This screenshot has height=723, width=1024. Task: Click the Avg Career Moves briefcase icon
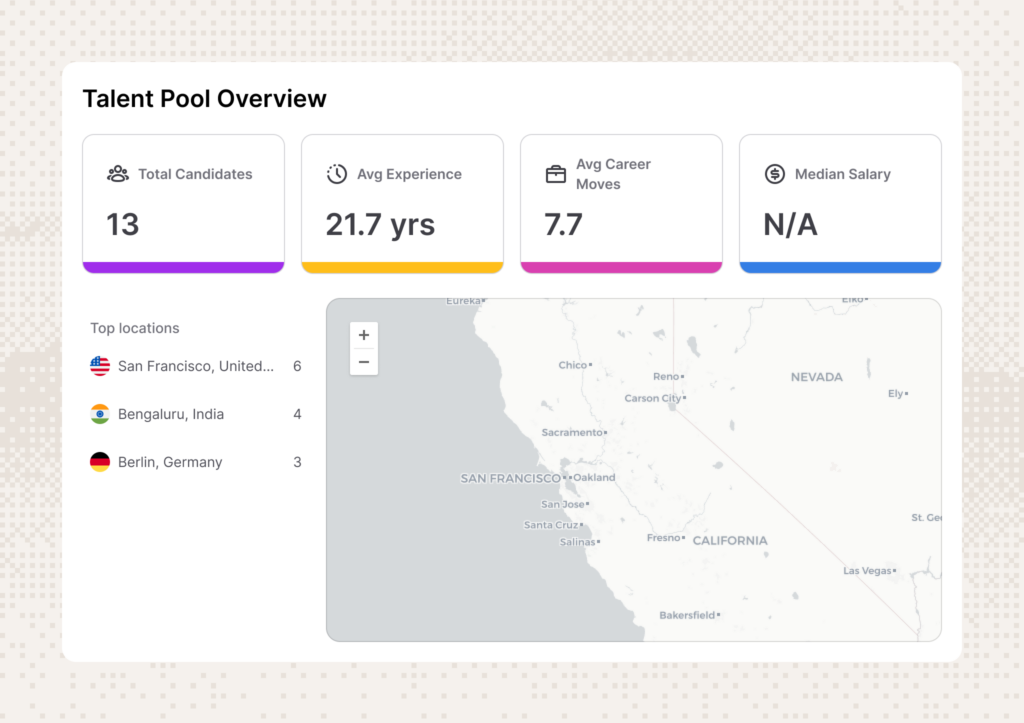(556, 174)
